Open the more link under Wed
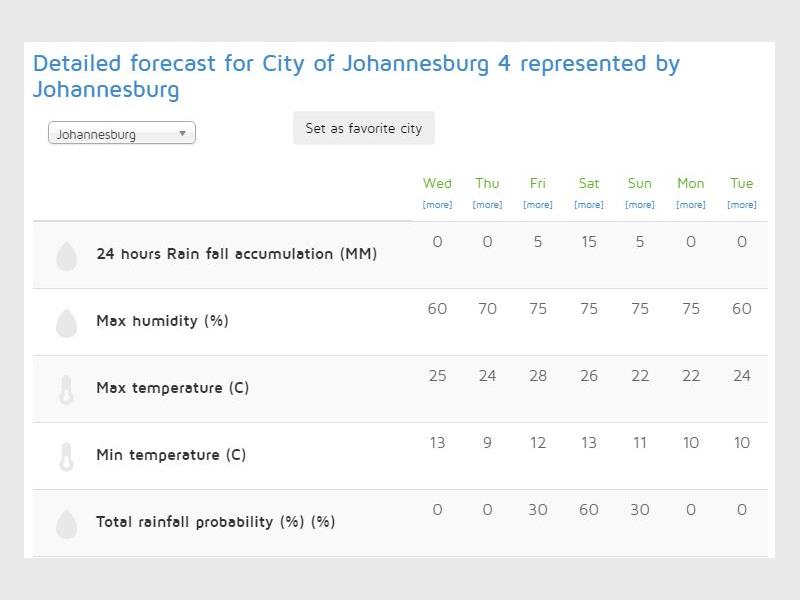The image size is (800, 600). pyautogui.click(x=437, y=205)
